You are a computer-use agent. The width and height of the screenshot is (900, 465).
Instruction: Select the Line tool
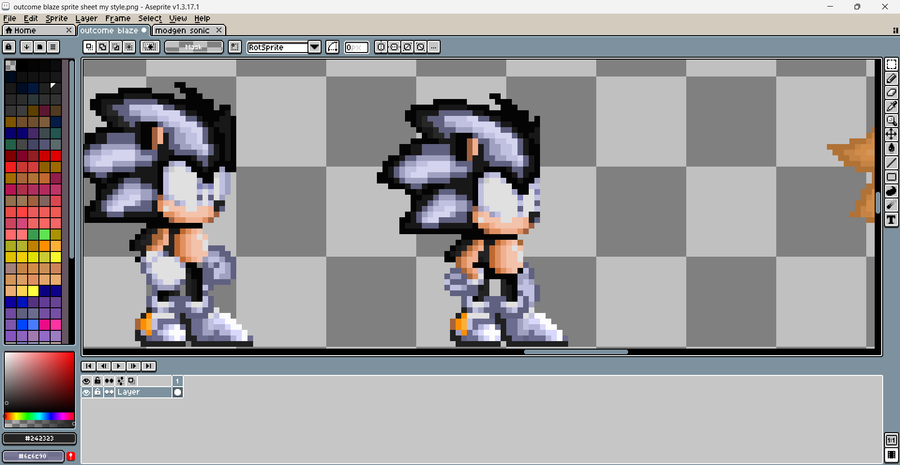click(891, 162)
